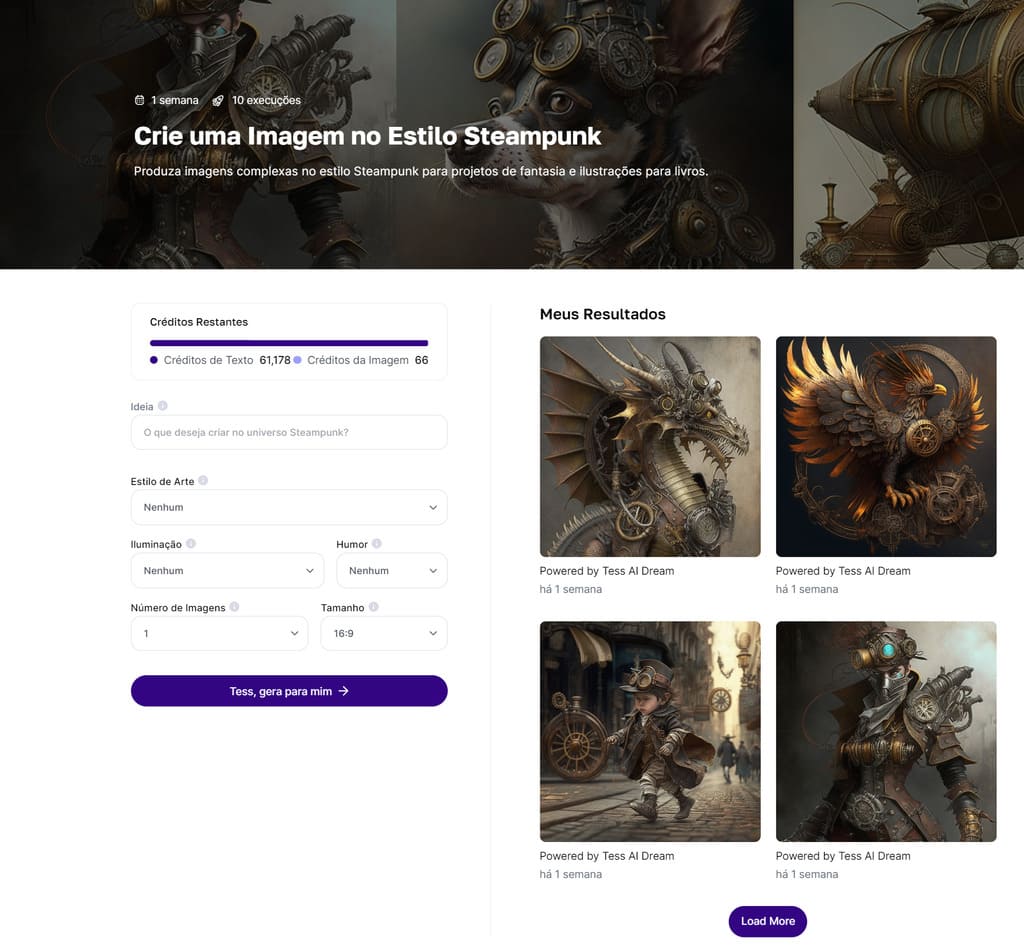Select the Número de Imagens dropdown

pos(219,634)
